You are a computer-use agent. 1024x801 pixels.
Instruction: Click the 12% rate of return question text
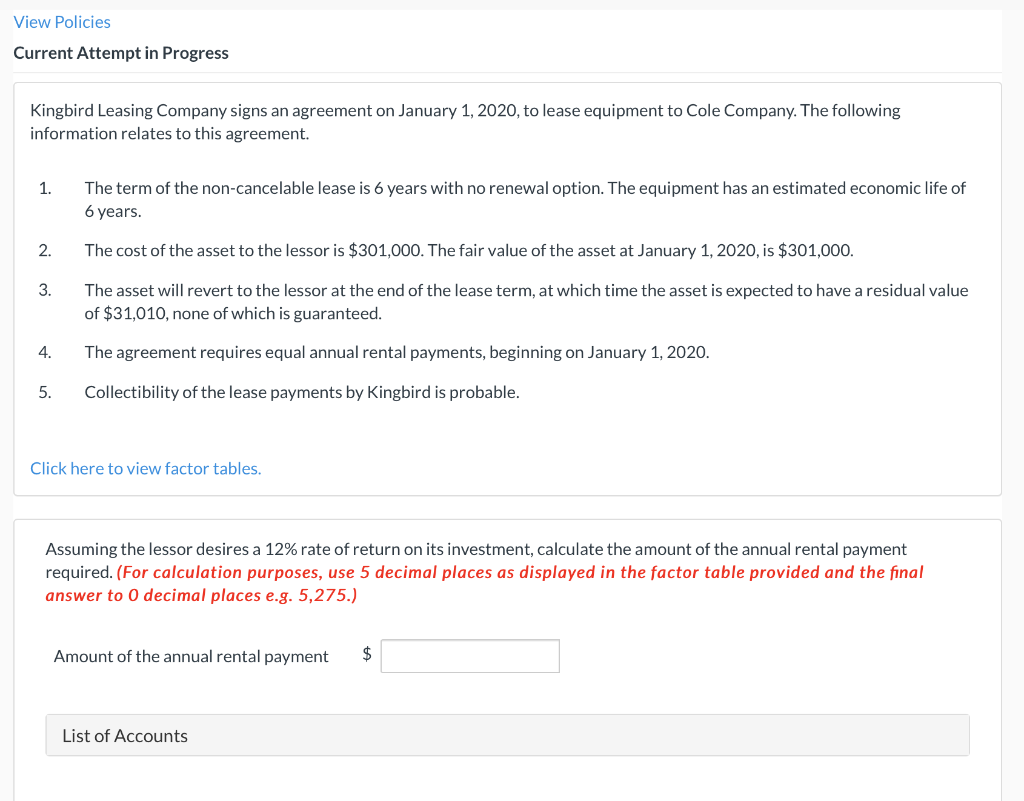click(x=476, y=548)
